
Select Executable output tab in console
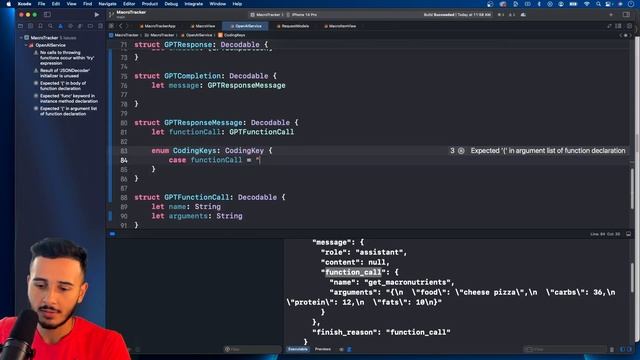pos(298,349)
